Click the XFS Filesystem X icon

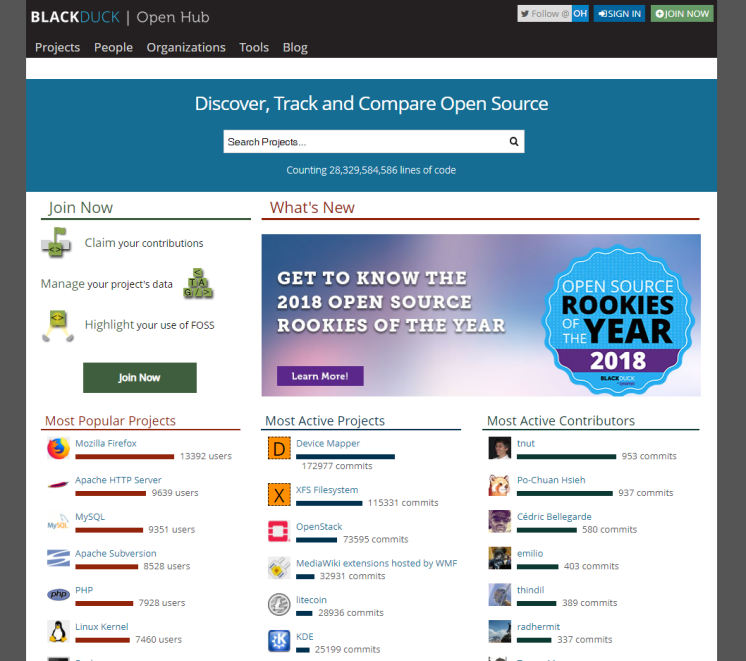tap(279, 494)
